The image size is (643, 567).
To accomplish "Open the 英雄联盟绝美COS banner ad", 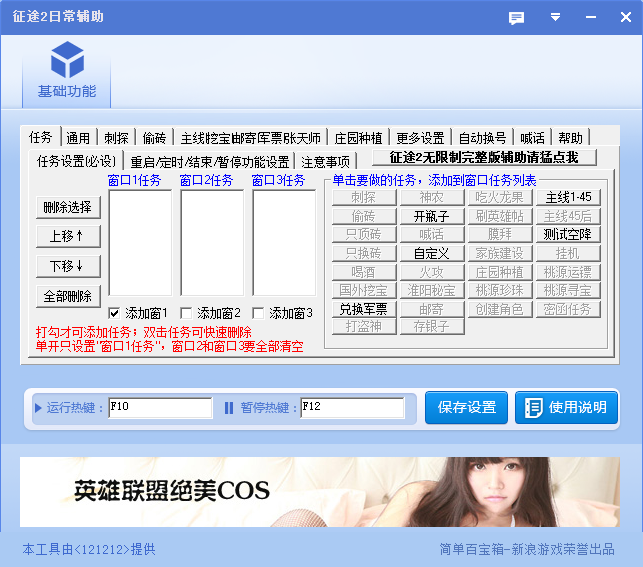I will (320, 492).
